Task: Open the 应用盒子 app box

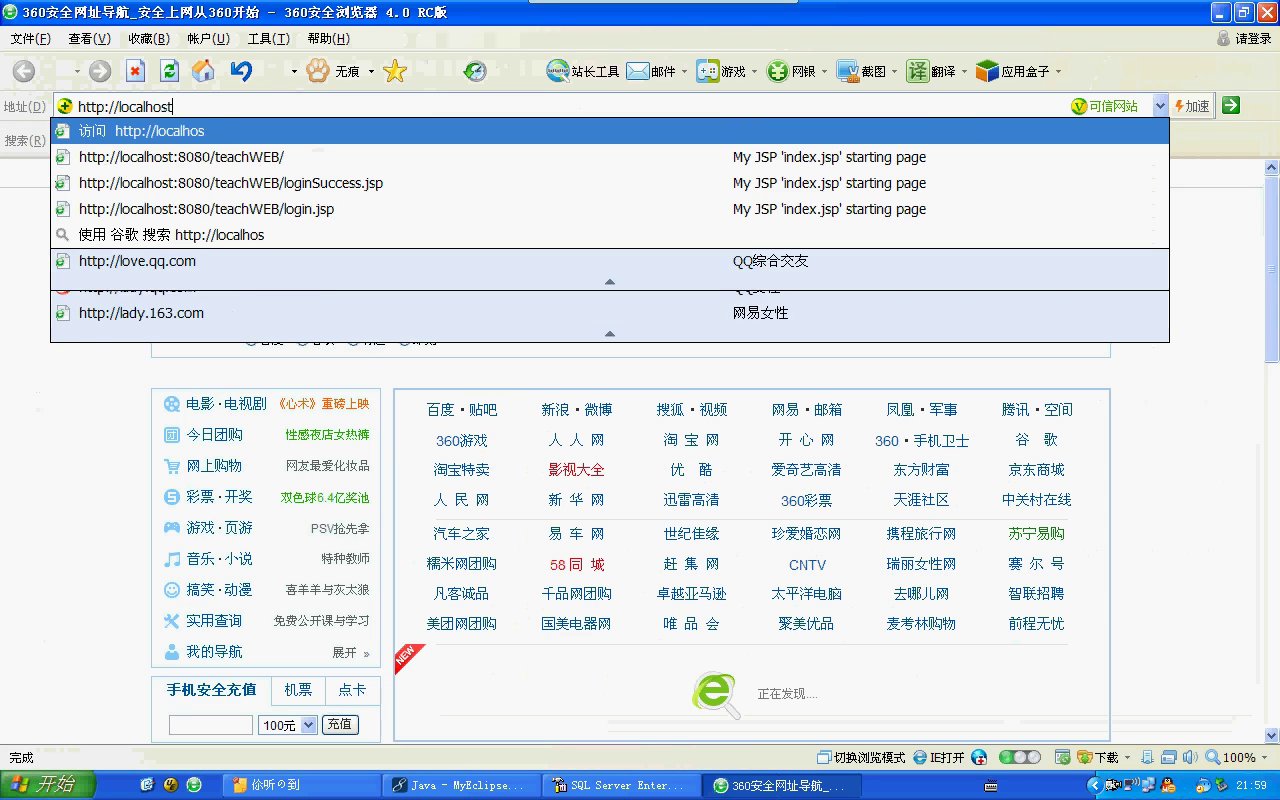Action: click(1013, 71)
